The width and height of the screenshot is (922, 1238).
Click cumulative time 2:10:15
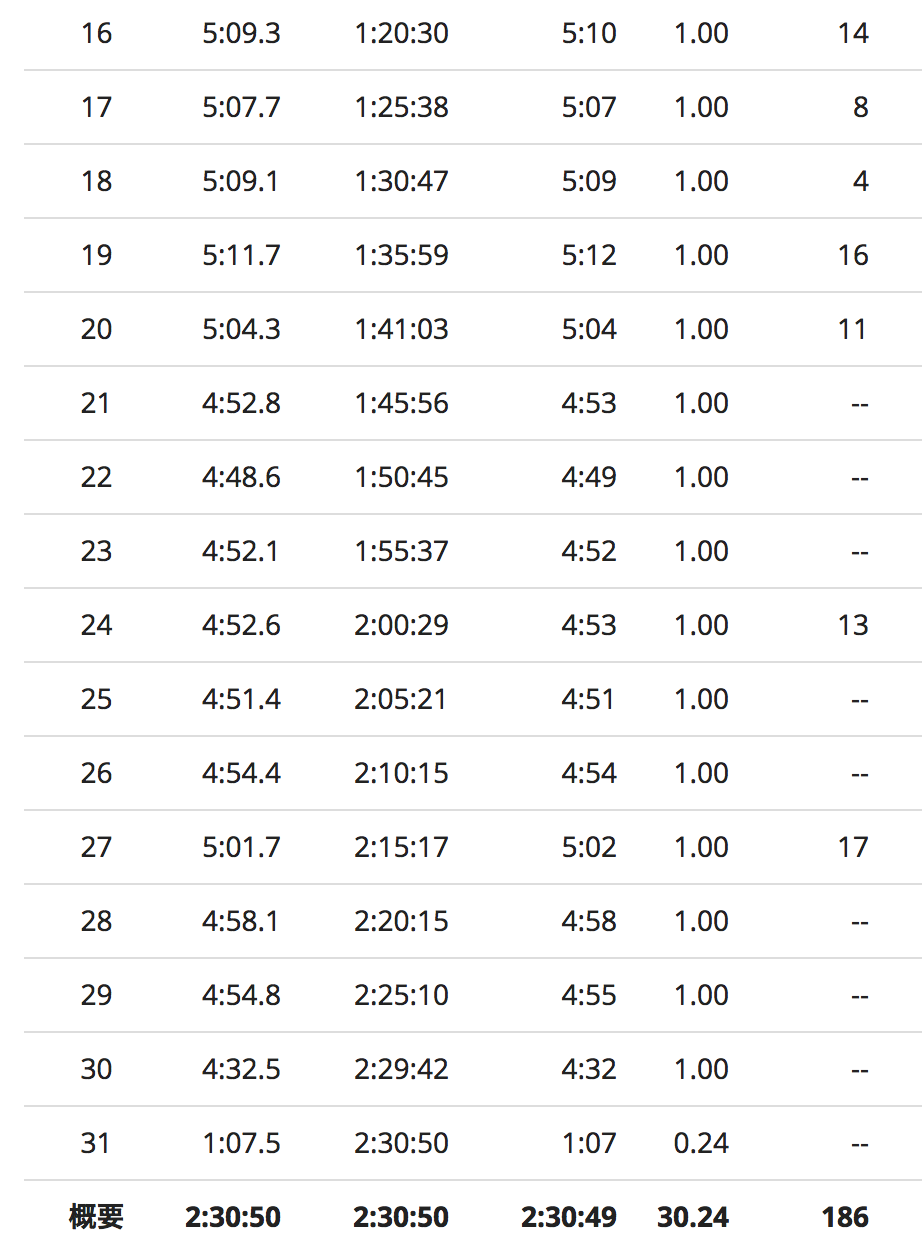point(401,773)
